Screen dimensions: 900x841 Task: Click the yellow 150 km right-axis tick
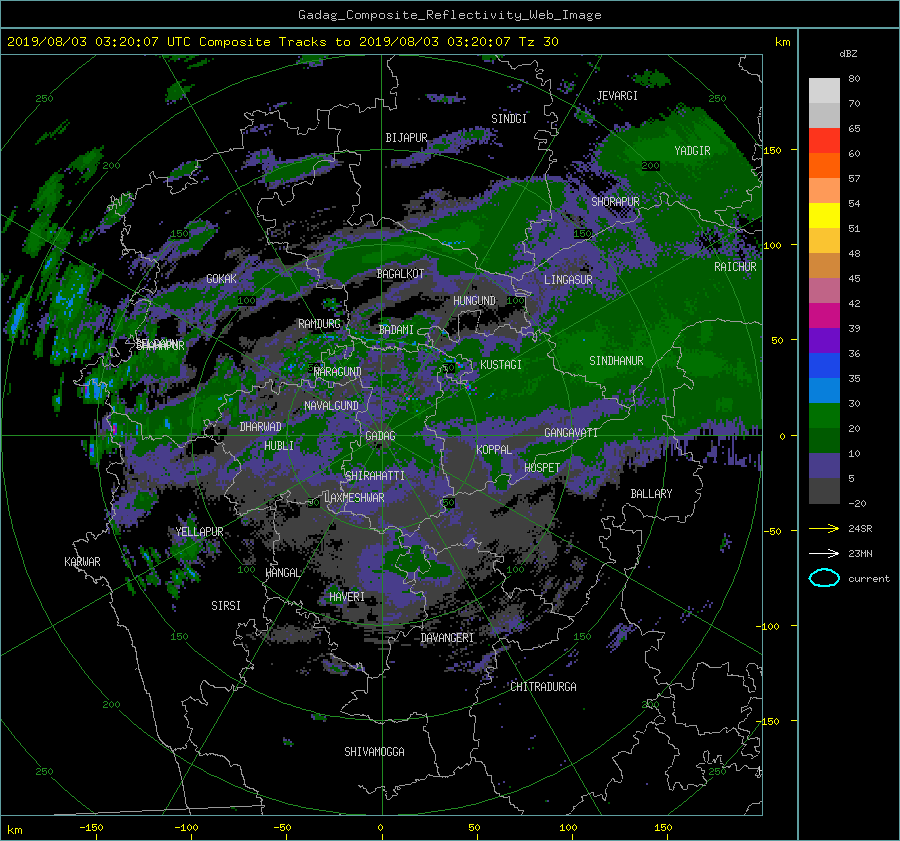click(772, 150)
